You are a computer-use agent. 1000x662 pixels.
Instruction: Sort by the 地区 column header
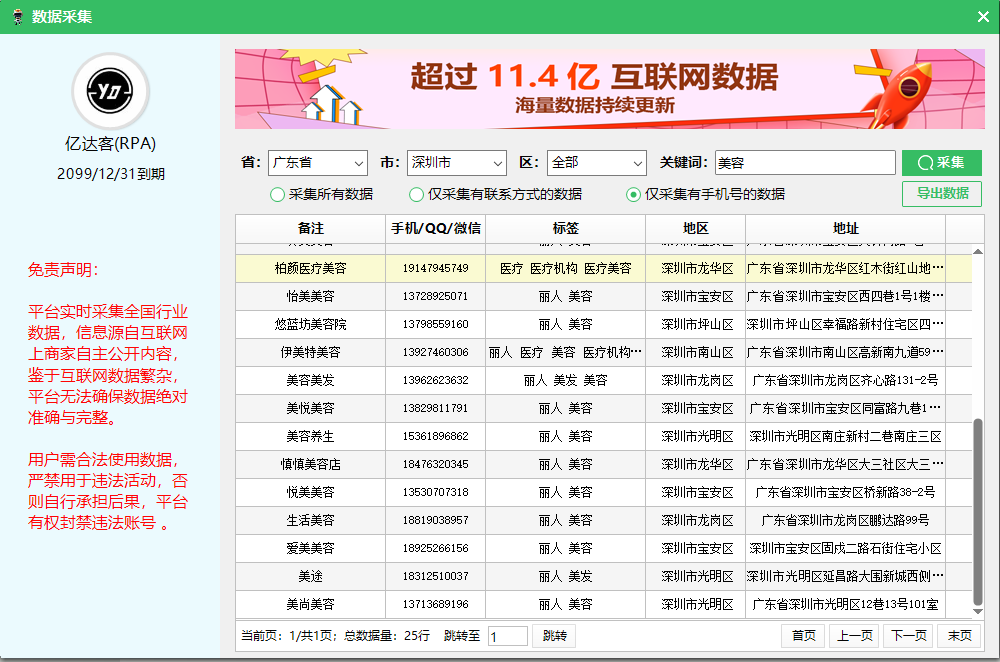coord(696,229)
